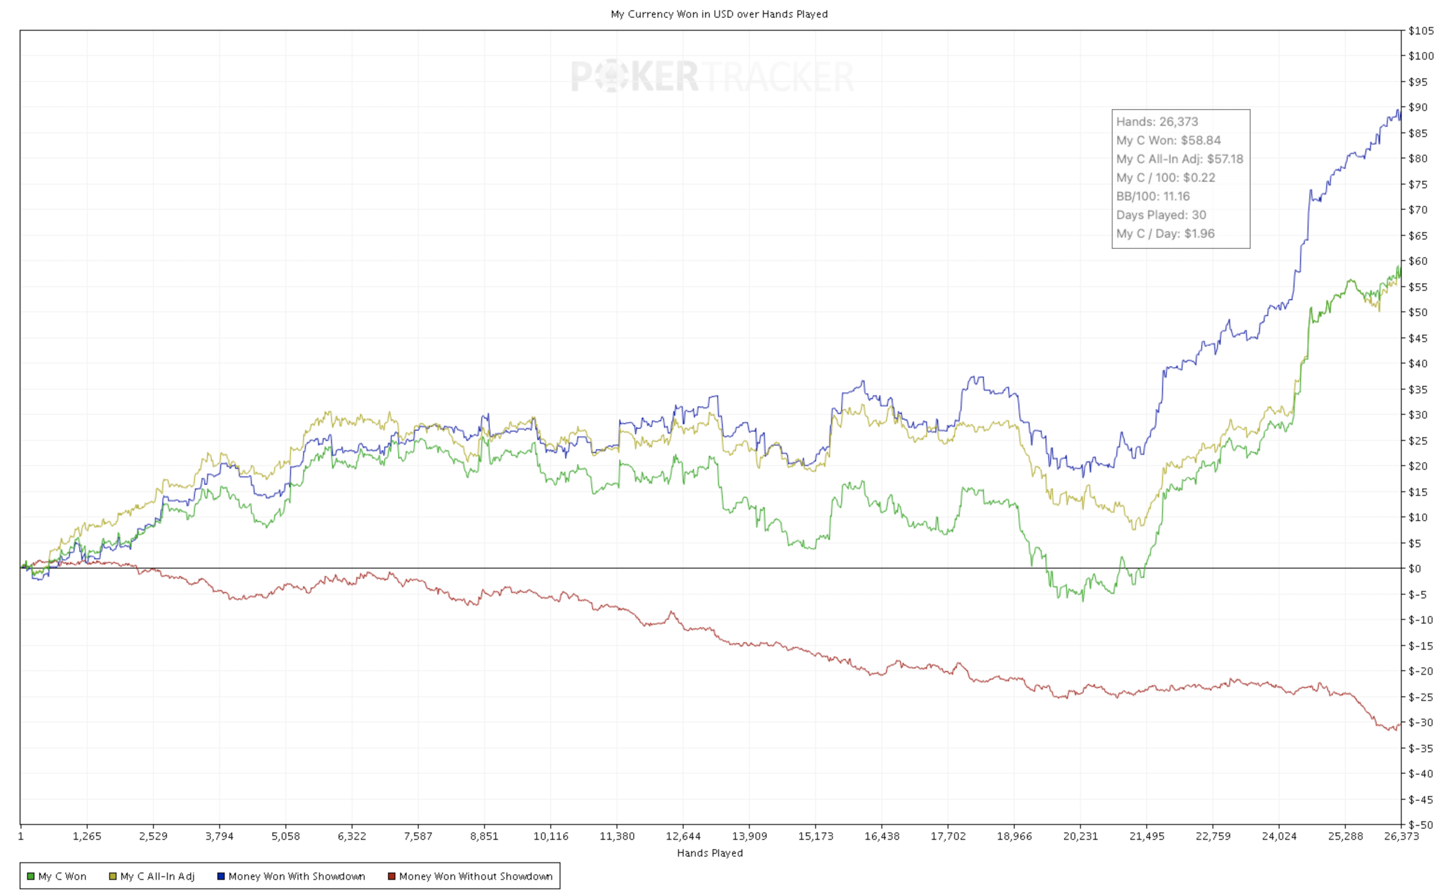
Task: Select 'Money Won With Showdown' legend label
Action: pyautogui.click(x=297, y=876)
